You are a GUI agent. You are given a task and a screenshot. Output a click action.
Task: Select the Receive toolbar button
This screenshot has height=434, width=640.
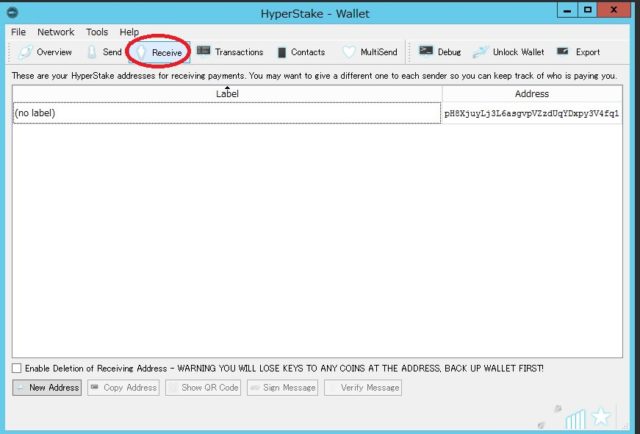coord(159,52)
